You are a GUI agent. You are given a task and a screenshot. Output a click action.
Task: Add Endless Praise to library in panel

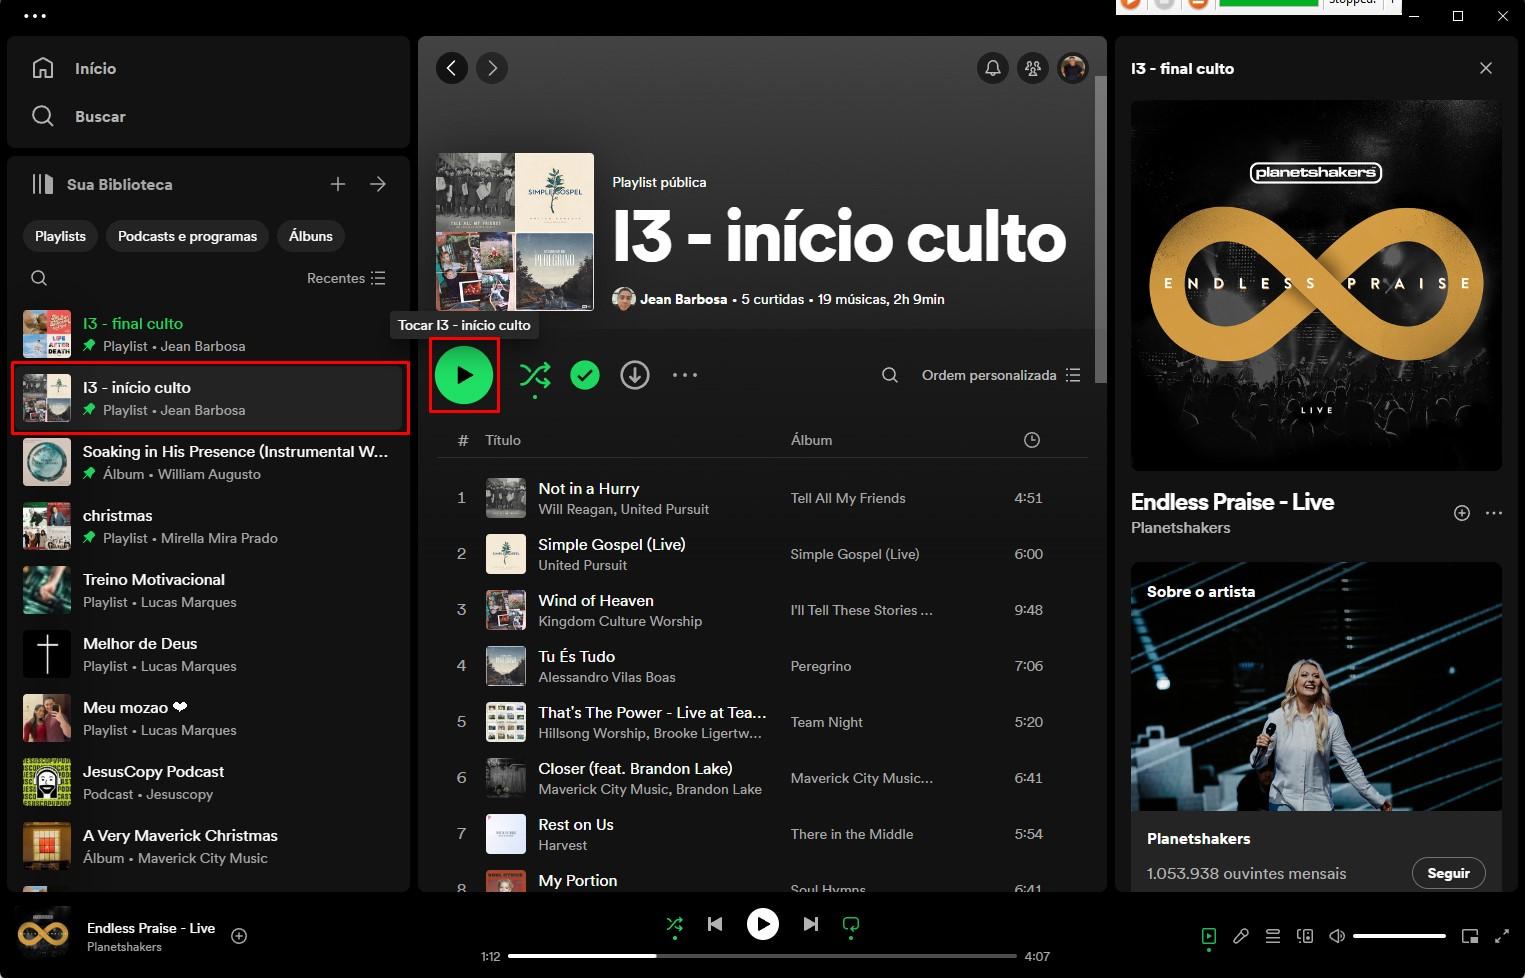pyautogui.click(x=1462, y=513)
